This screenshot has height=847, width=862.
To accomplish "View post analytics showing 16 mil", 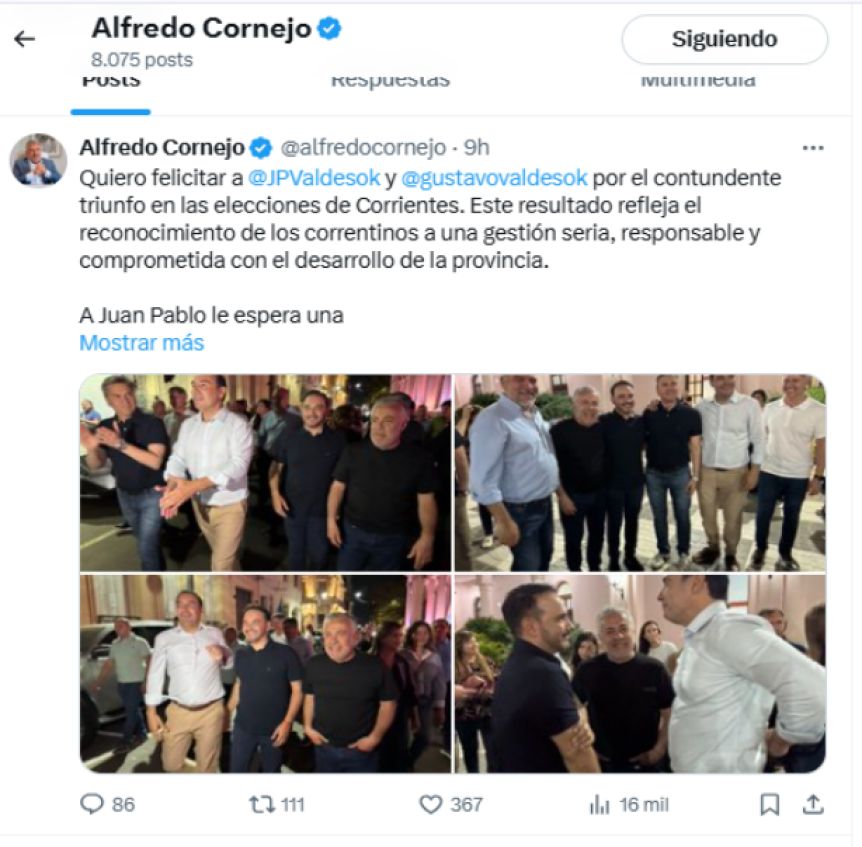I will pyautogui.click(x=629, y=805).
